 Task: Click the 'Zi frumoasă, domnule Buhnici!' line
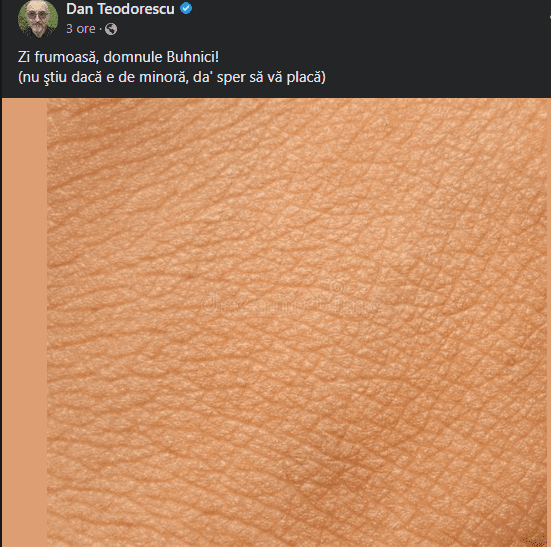(x=118, y=57)
